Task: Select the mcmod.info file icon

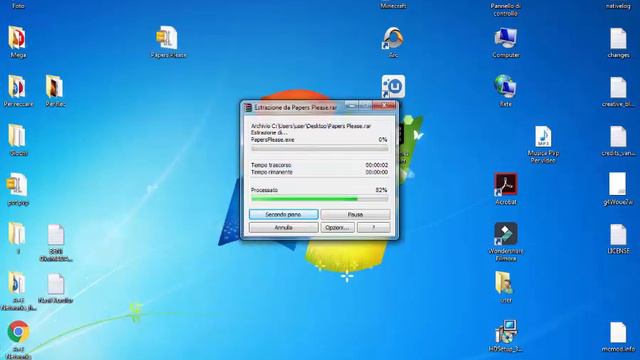Action: point(618,333)
